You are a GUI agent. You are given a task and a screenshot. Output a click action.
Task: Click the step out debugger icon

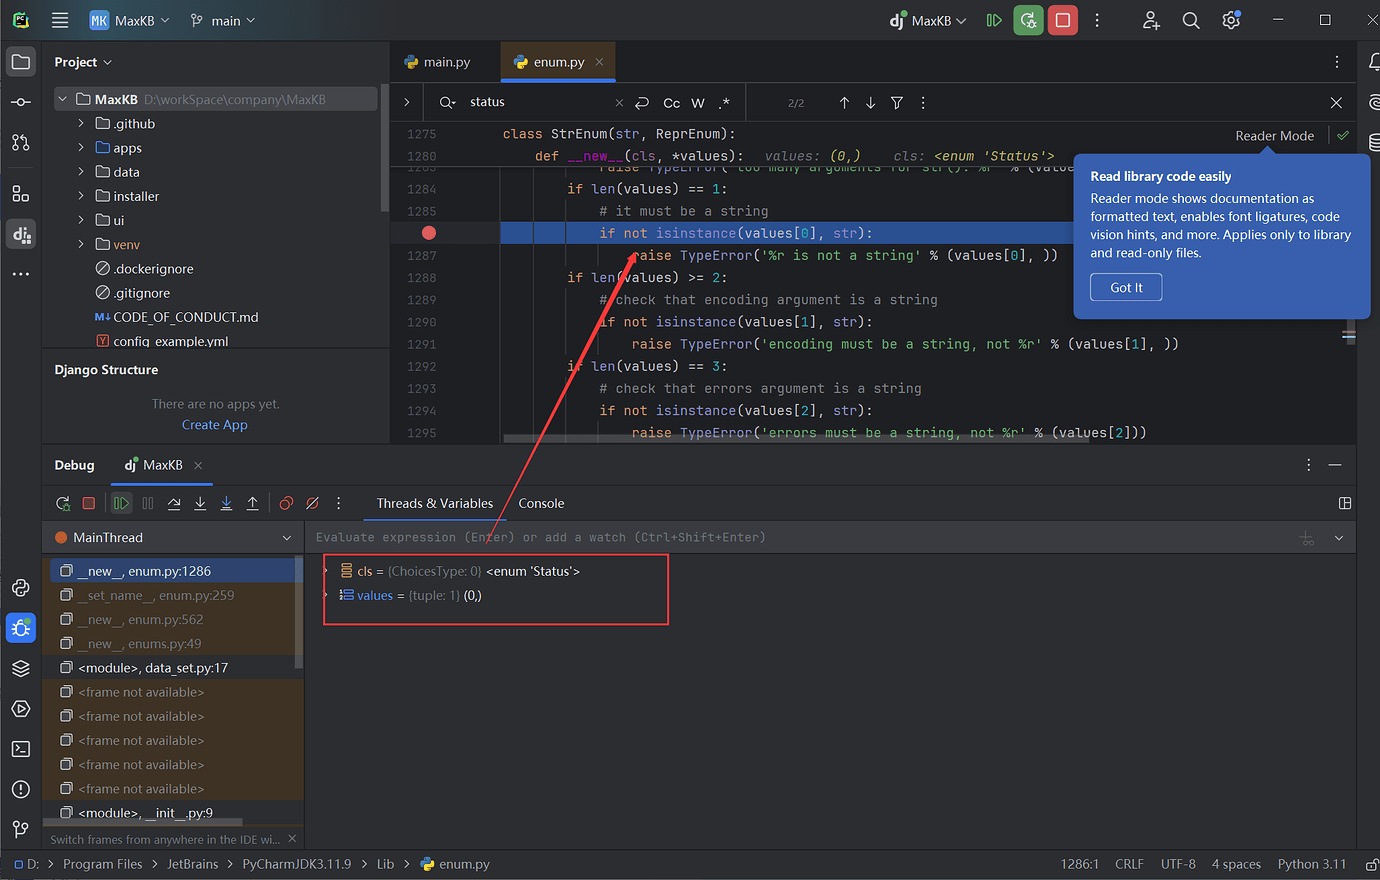[x=253, y=503]
